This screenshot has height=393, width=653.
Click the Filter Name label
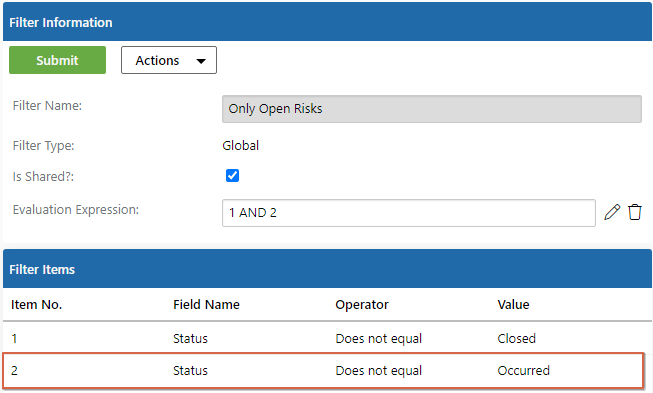click(x=47, y=106)
